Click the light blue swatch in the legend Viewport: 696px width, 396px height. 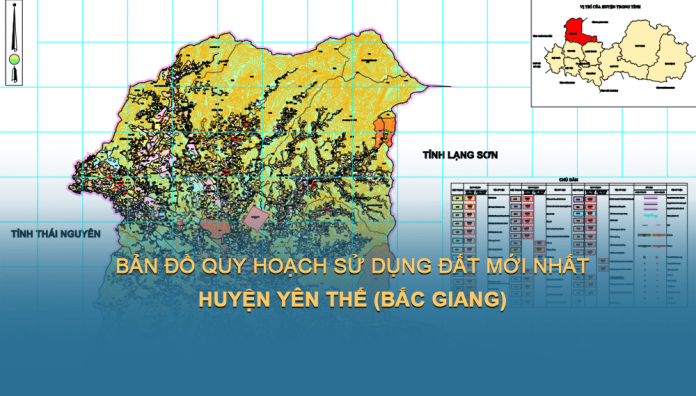578,214
